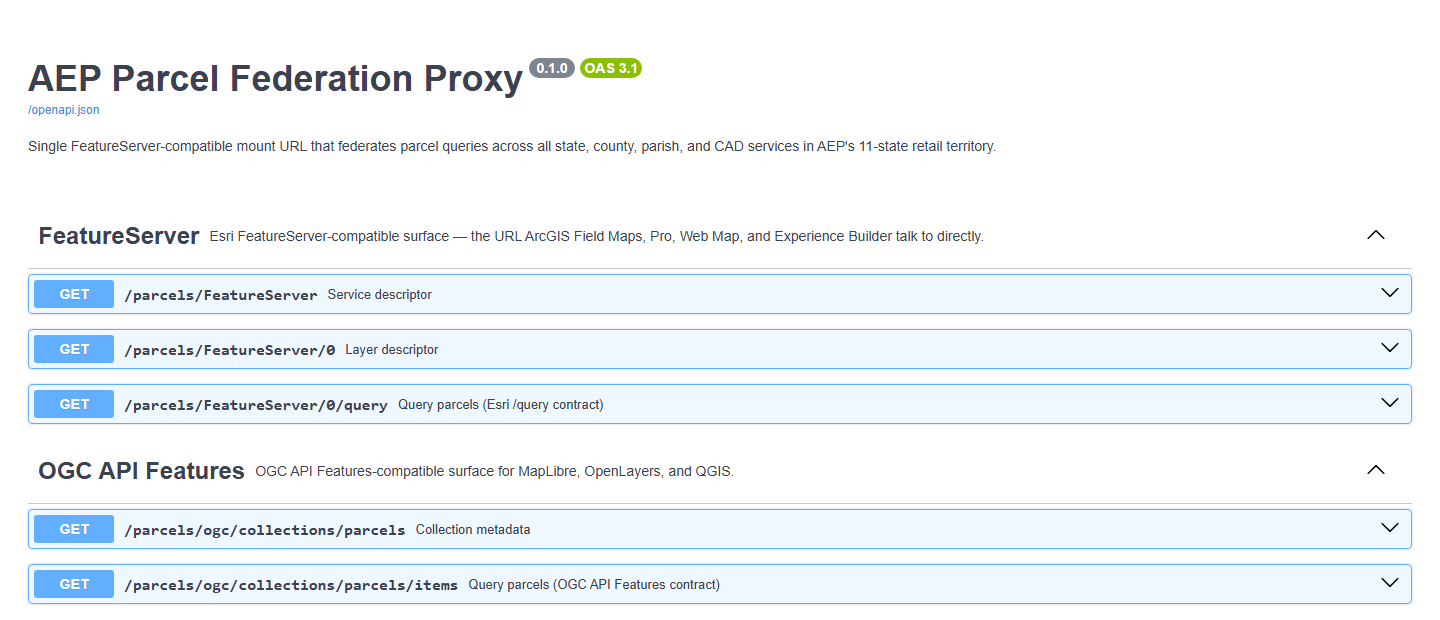Screen dimensions: 1440x620
Task: Click the /parcels/ogc/collections/parcels/items path text
Action: pos(291,585)
